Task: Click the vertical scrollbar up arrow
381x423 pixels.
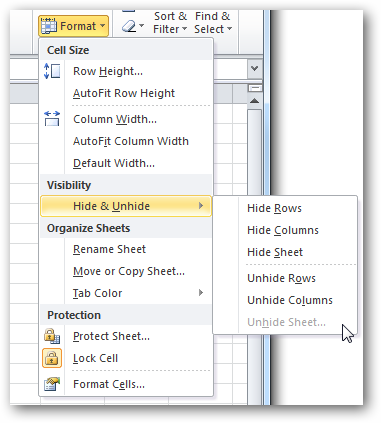Action: coord(255,100)
